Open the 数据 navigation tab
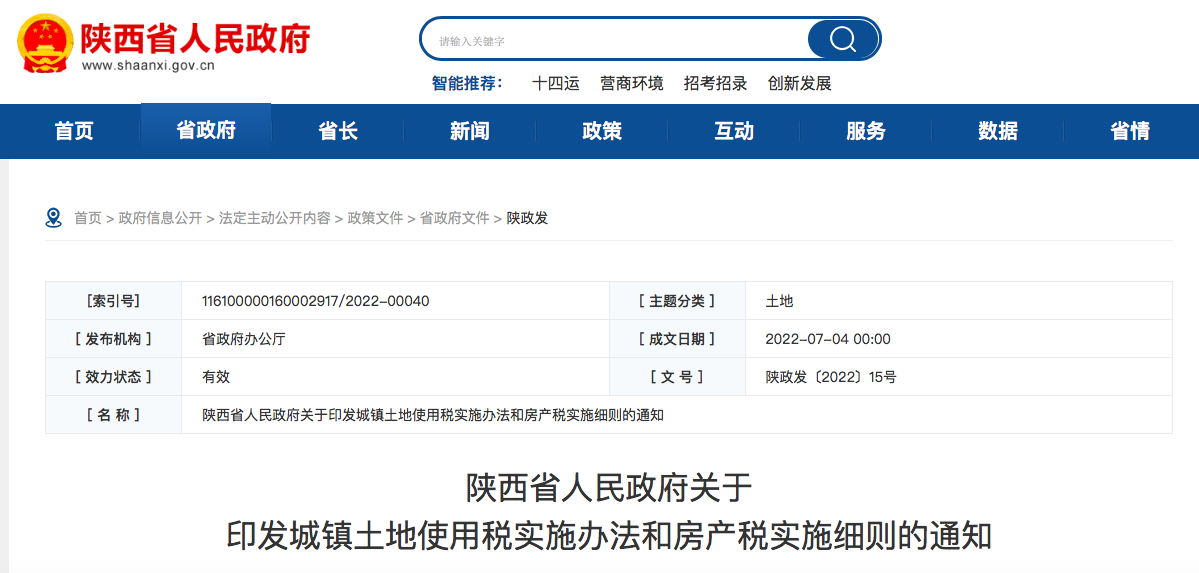Viewport: 1199px width, 573px height. 998,131
